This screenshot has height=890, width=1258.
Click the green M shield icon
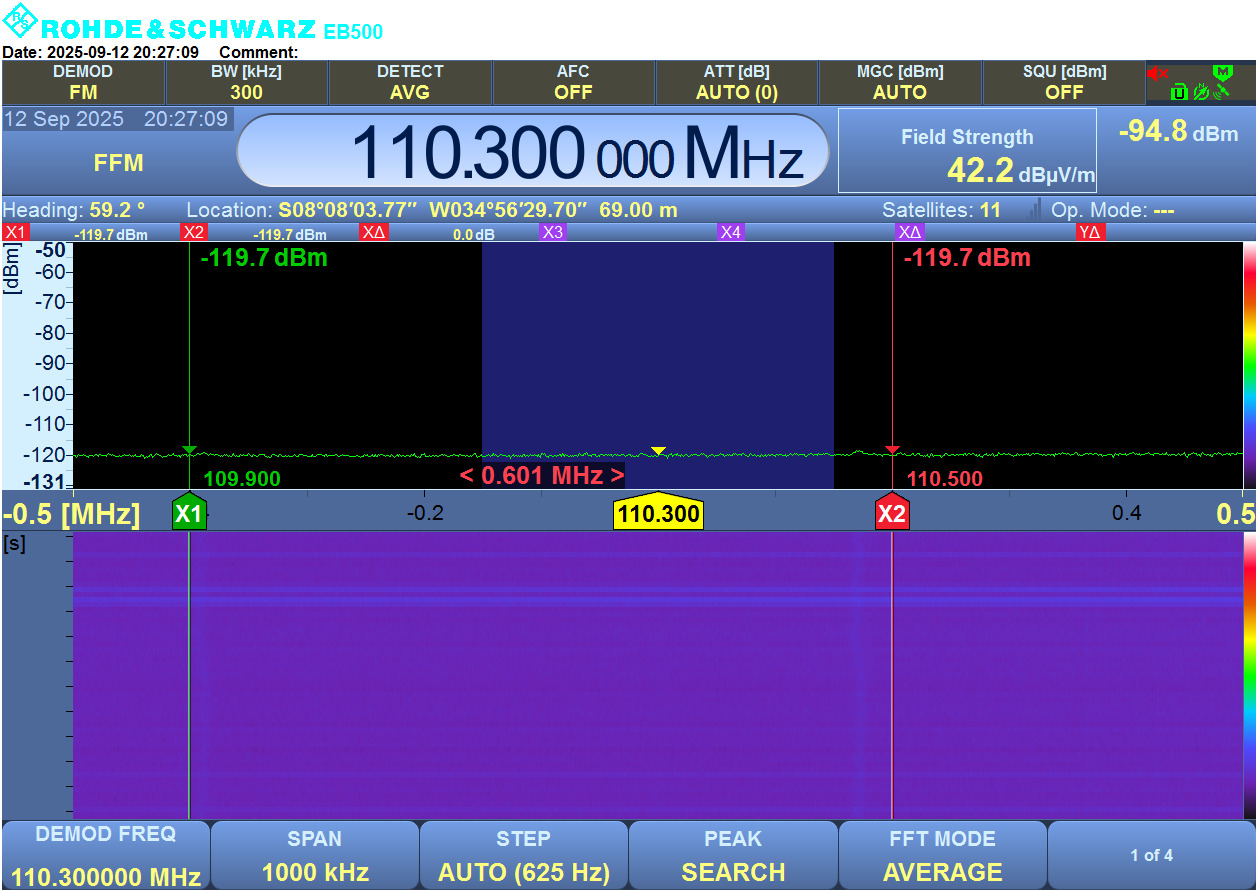(x=1222, y=72)
